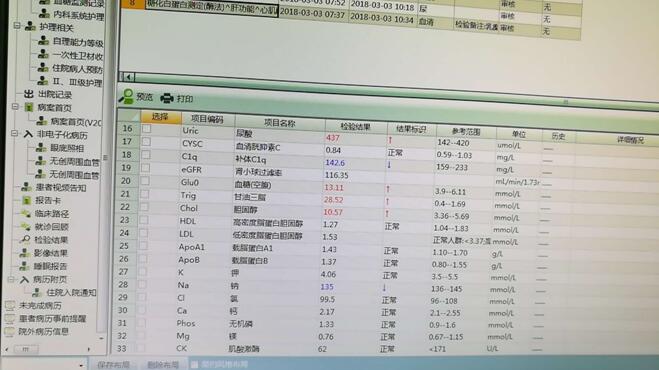Select the 未完成病历 icon at bottom
The height and width of the screenshot is (370, 659).
point(10,306)
